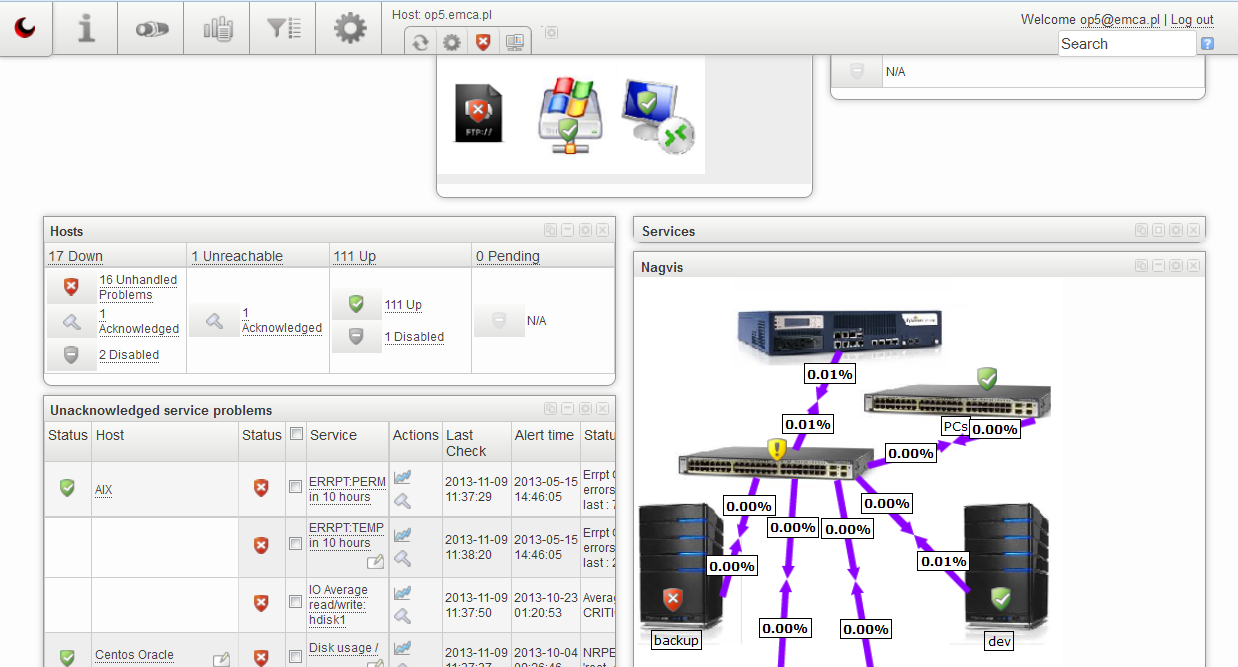1238x667 pixels.
Task: Collapse the Hosts widget panel
Action: point(568,231)
